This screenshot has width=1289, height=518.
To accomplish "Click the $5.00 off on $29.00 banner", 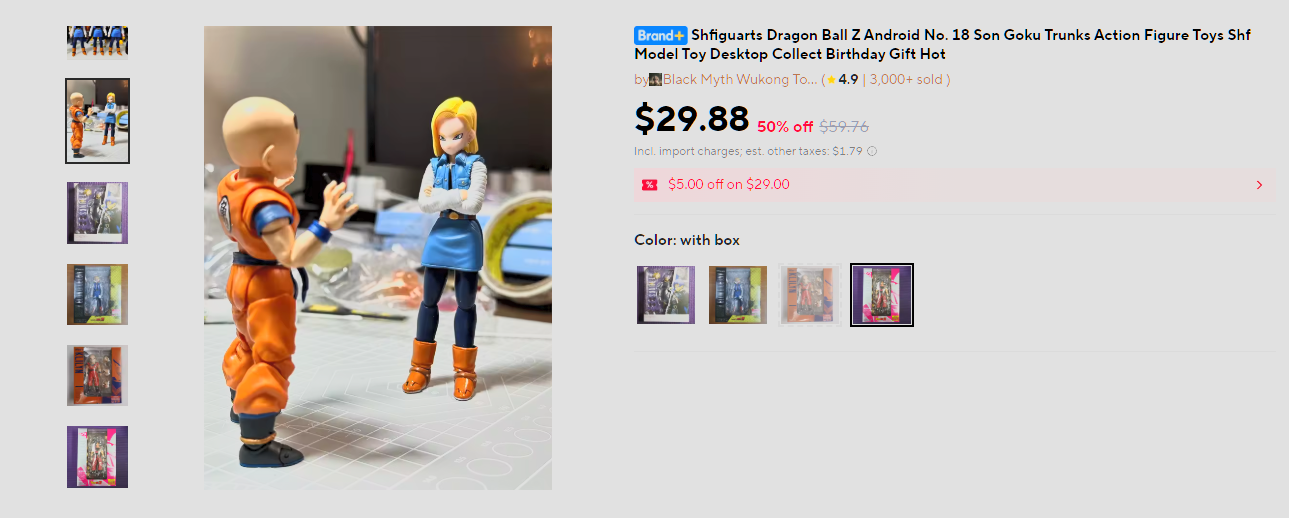I will coord(954,185).
